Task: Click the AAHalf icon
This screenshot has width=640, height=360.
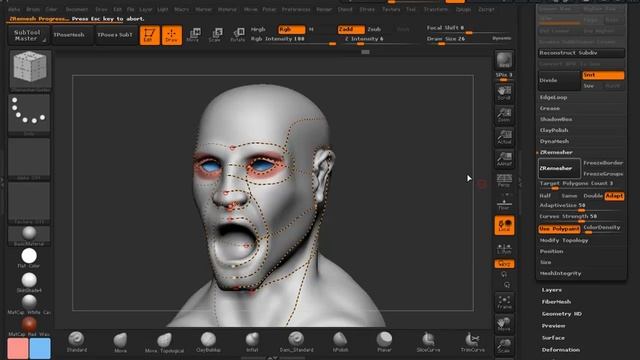Action: 504,159
